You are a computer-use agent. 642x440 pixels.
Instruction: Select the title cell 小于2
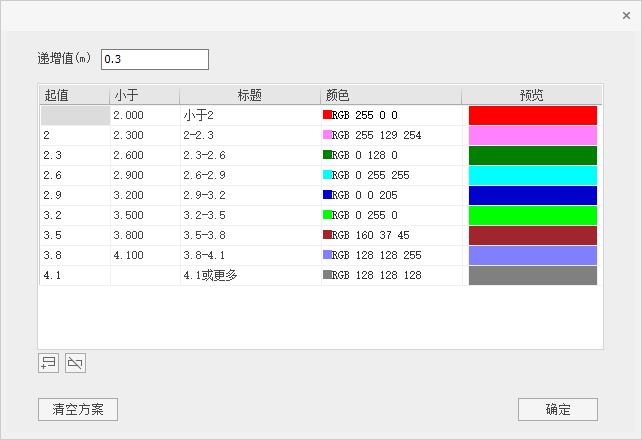point(249,115)
